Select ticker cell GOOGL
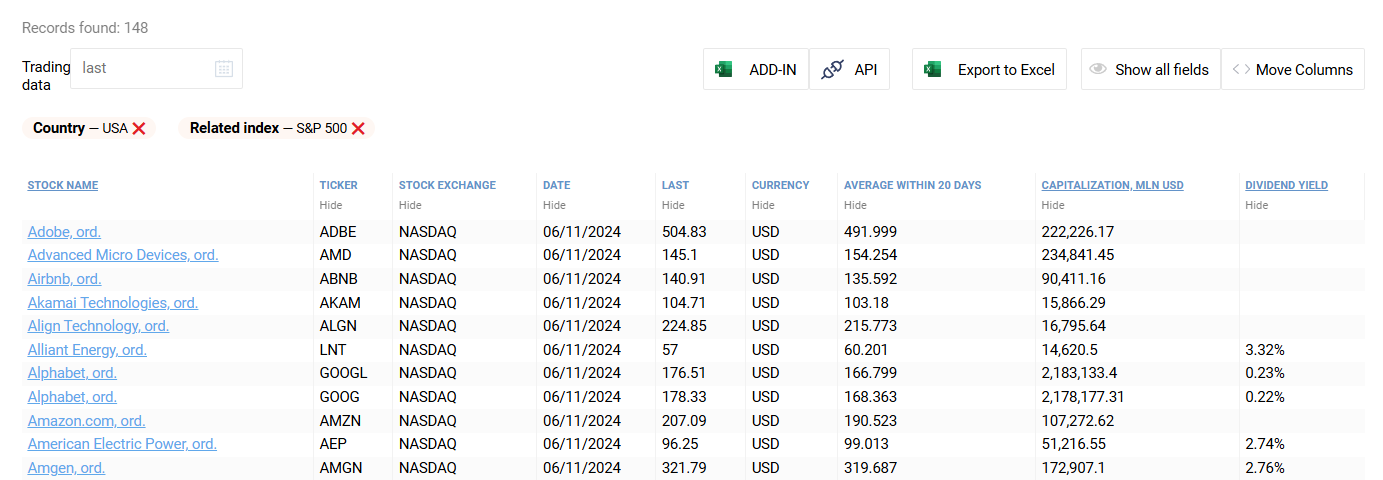Viewport: 1383px width, 480px height. pyautogui.click(x=343, y=373)
